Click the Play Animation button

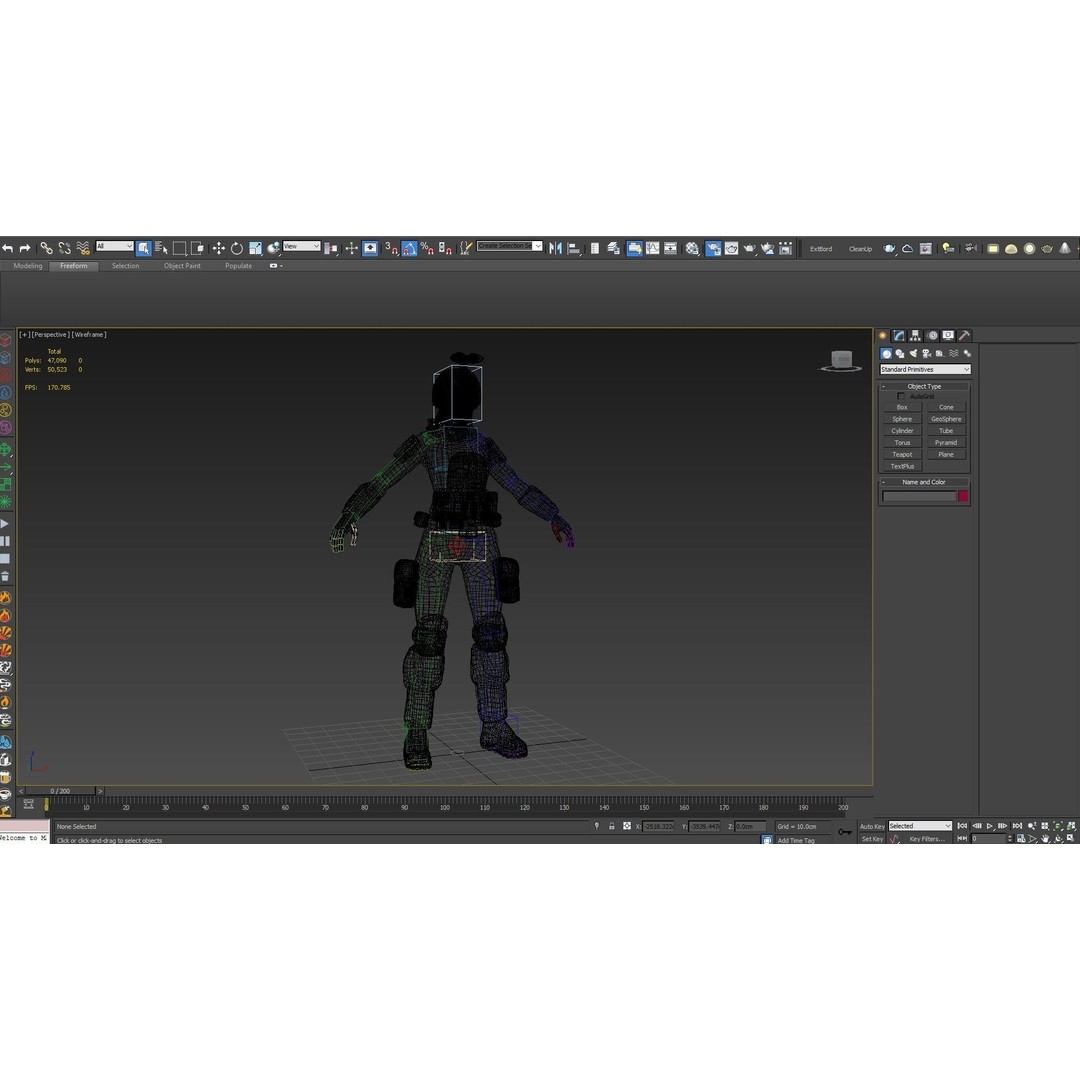pyautogui.click(x=990, y=826)
